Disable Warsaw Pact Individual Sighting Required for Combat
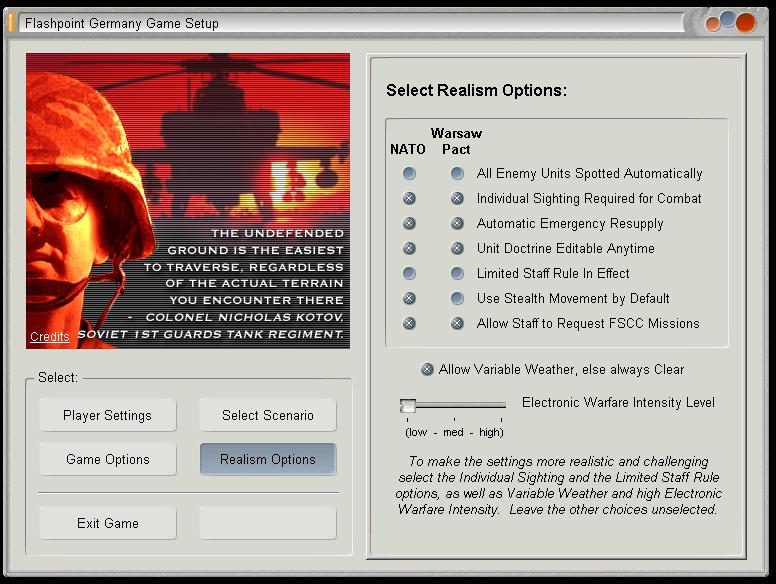This screenshot has height=584, width=776. pos(457,198)
